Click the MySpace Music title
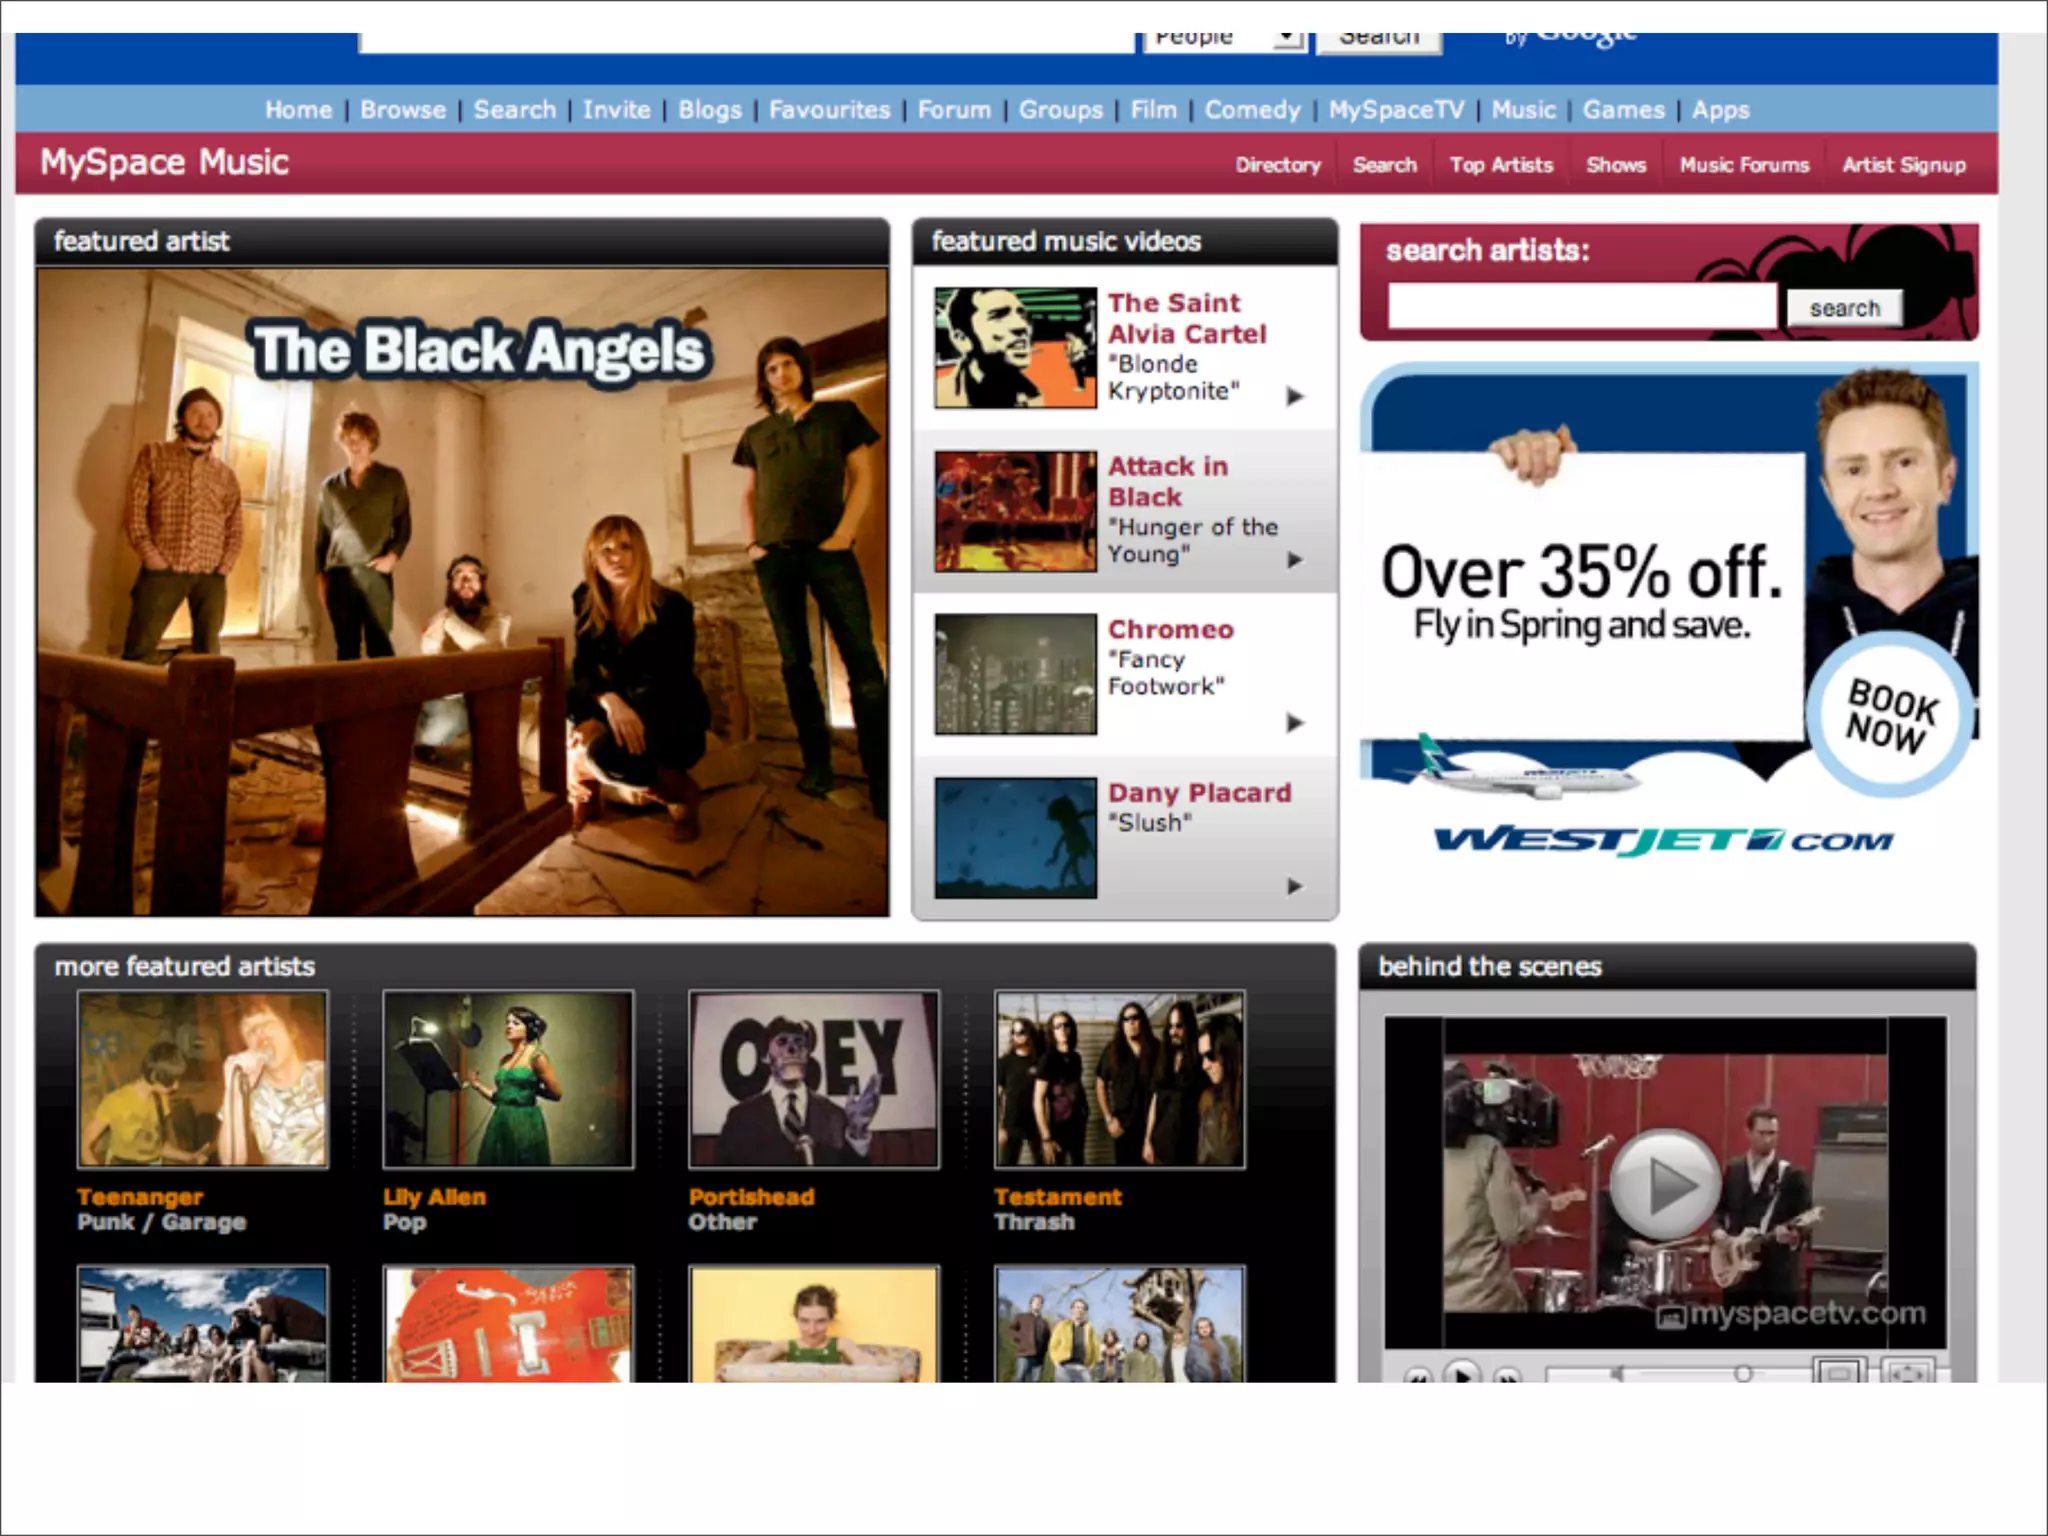The height and width of the screenshot is (1536, 2048). (x=165, y=162)
